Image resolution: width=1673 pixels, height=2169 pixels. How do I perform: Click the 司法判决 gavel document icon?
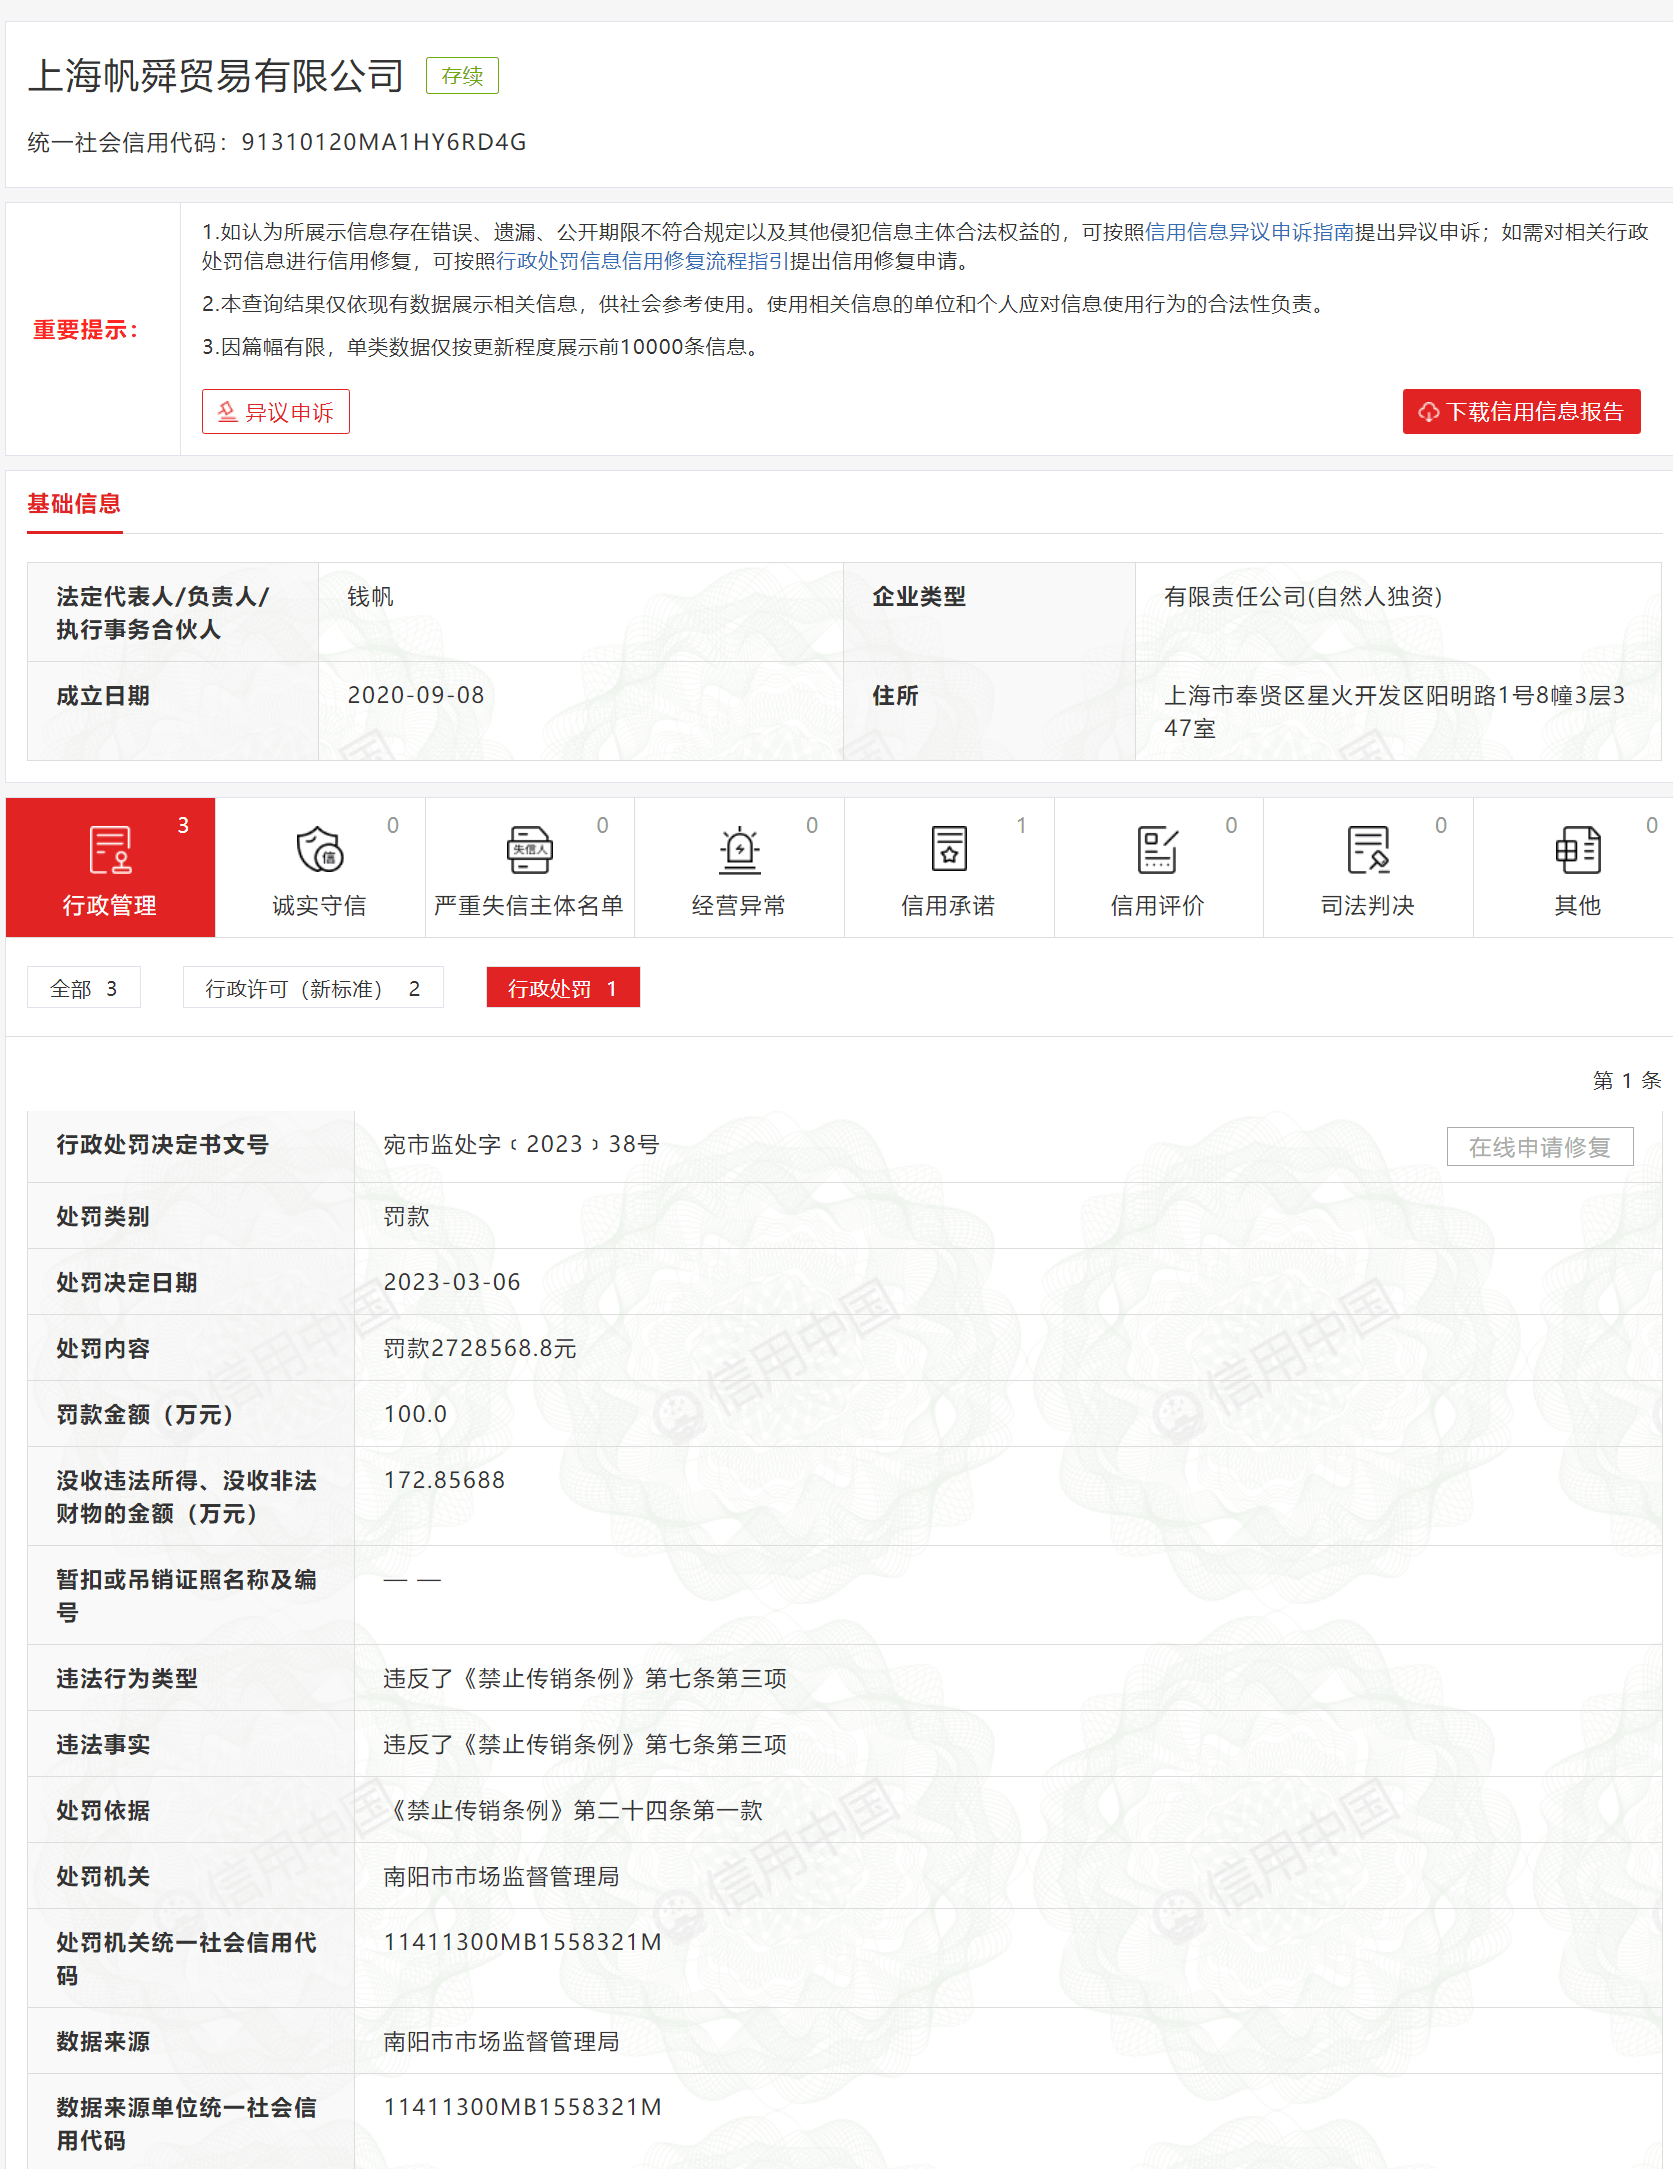[1368, 851]
